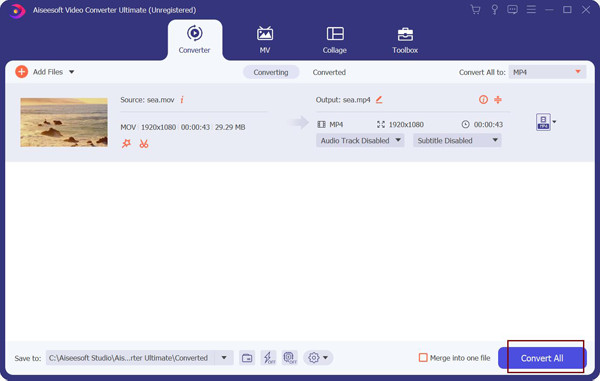Expand the format profile dropdown arrow
The width and height of the screenshot is (600, 381).
click(x=554, y=122)
